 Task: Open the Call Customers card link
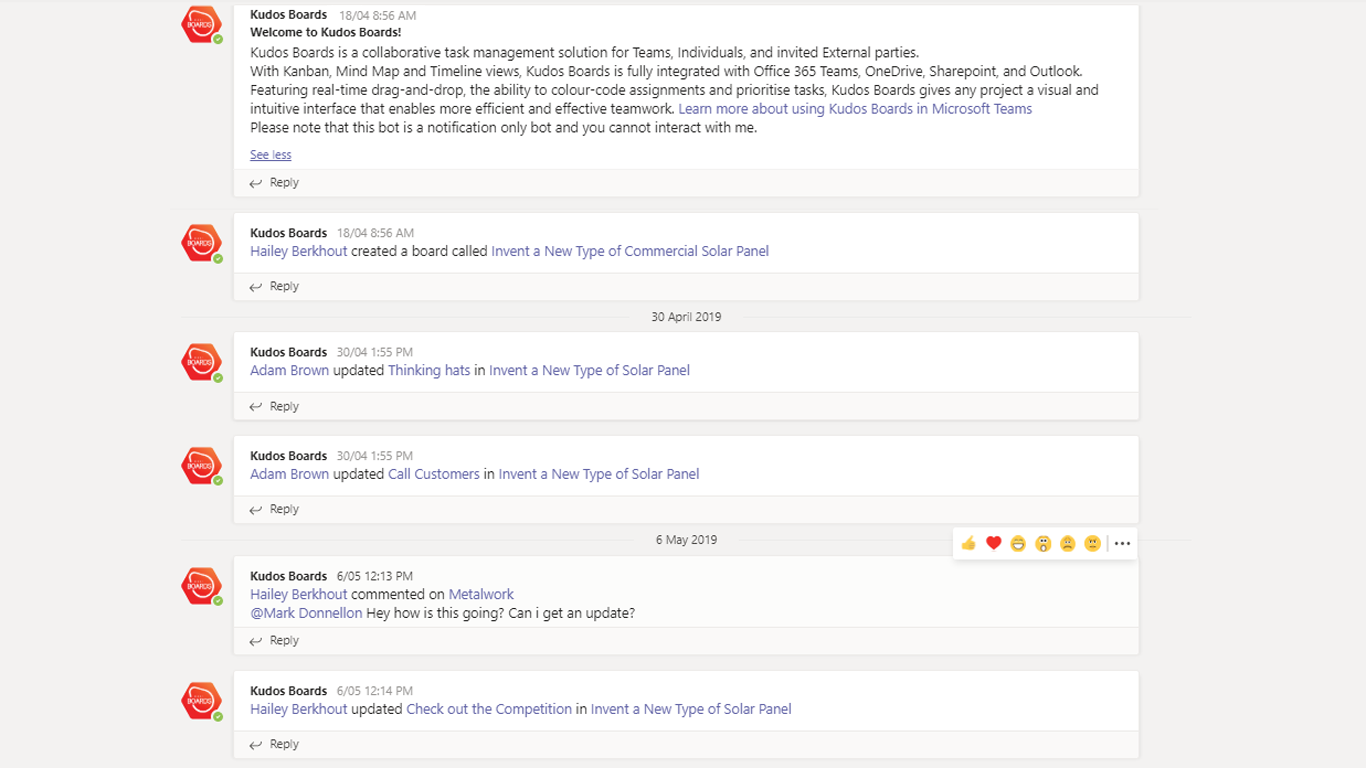coord(434,475)
